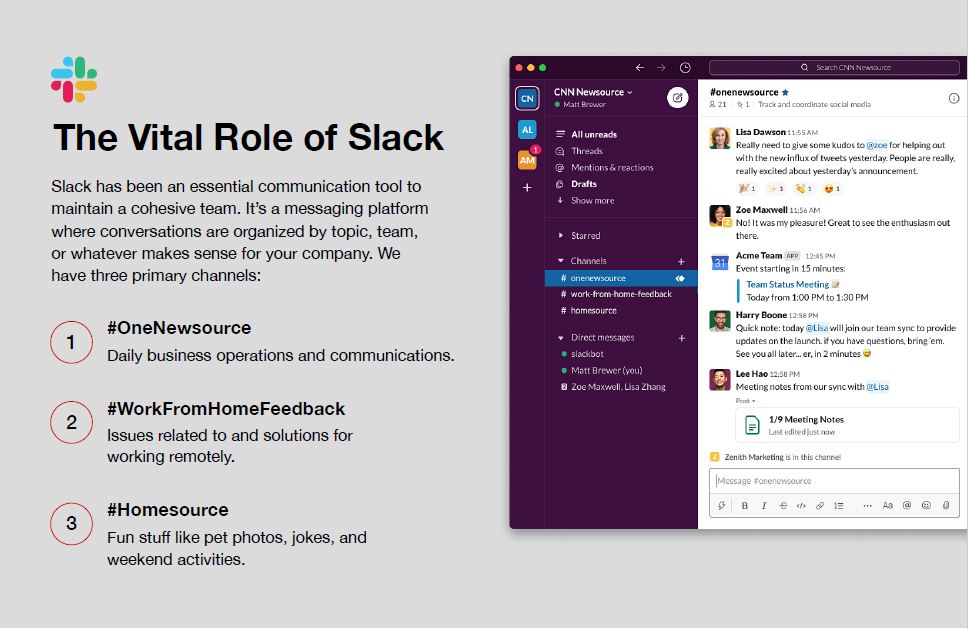This screenshot has width=968, height=629.
Task: Add a channel with plus icon
Action: click(x=682, y=261)
